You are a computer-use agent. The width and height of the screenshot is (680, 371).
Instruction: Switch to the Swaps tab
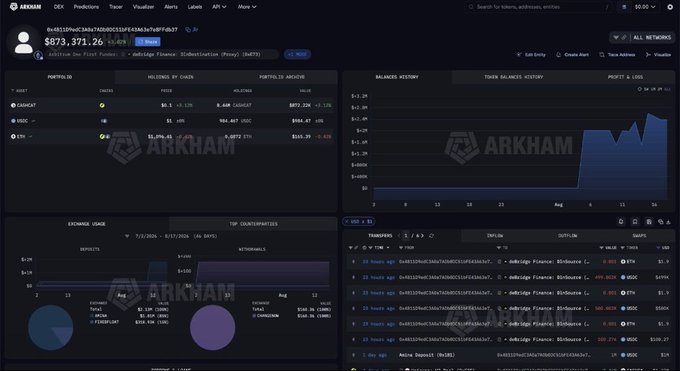coord(639,236)
